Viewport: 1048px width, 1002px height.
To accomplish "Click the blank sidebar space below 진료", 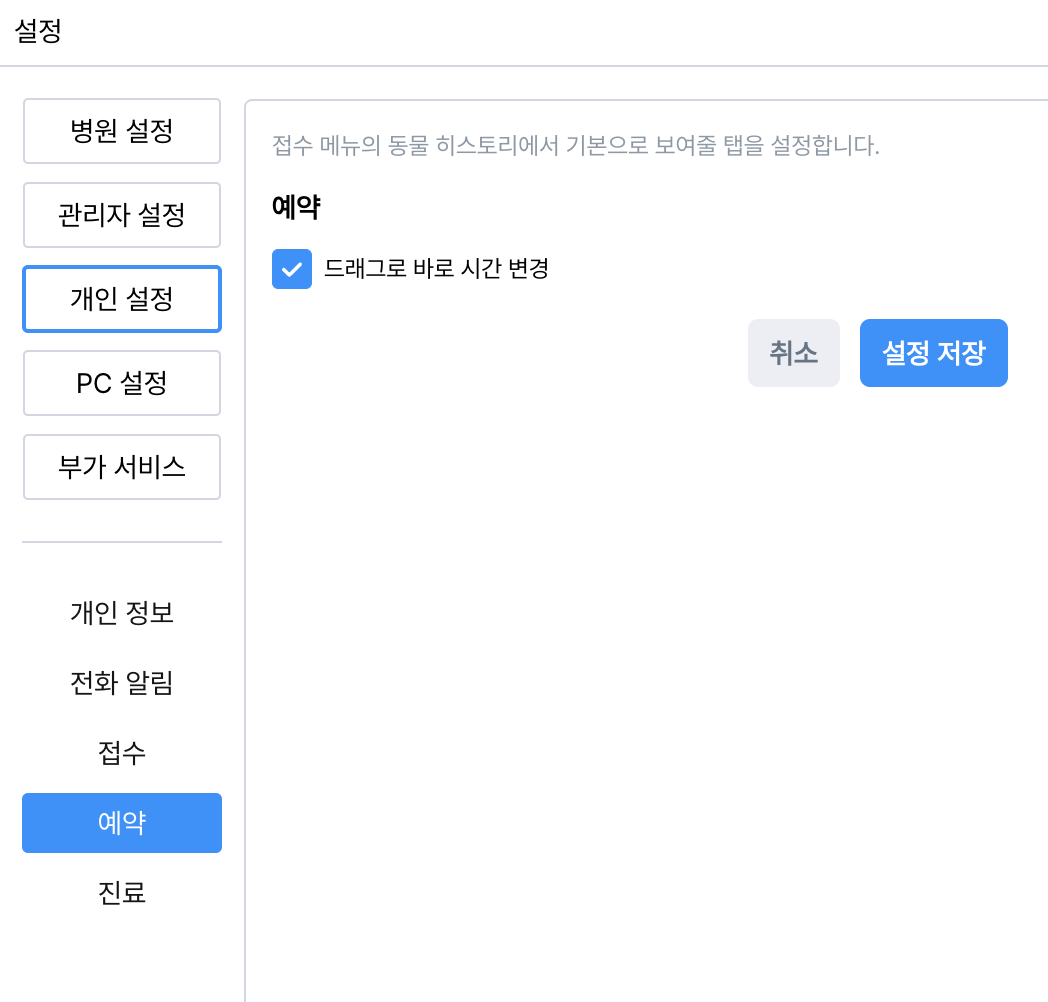I will point(121,960).
